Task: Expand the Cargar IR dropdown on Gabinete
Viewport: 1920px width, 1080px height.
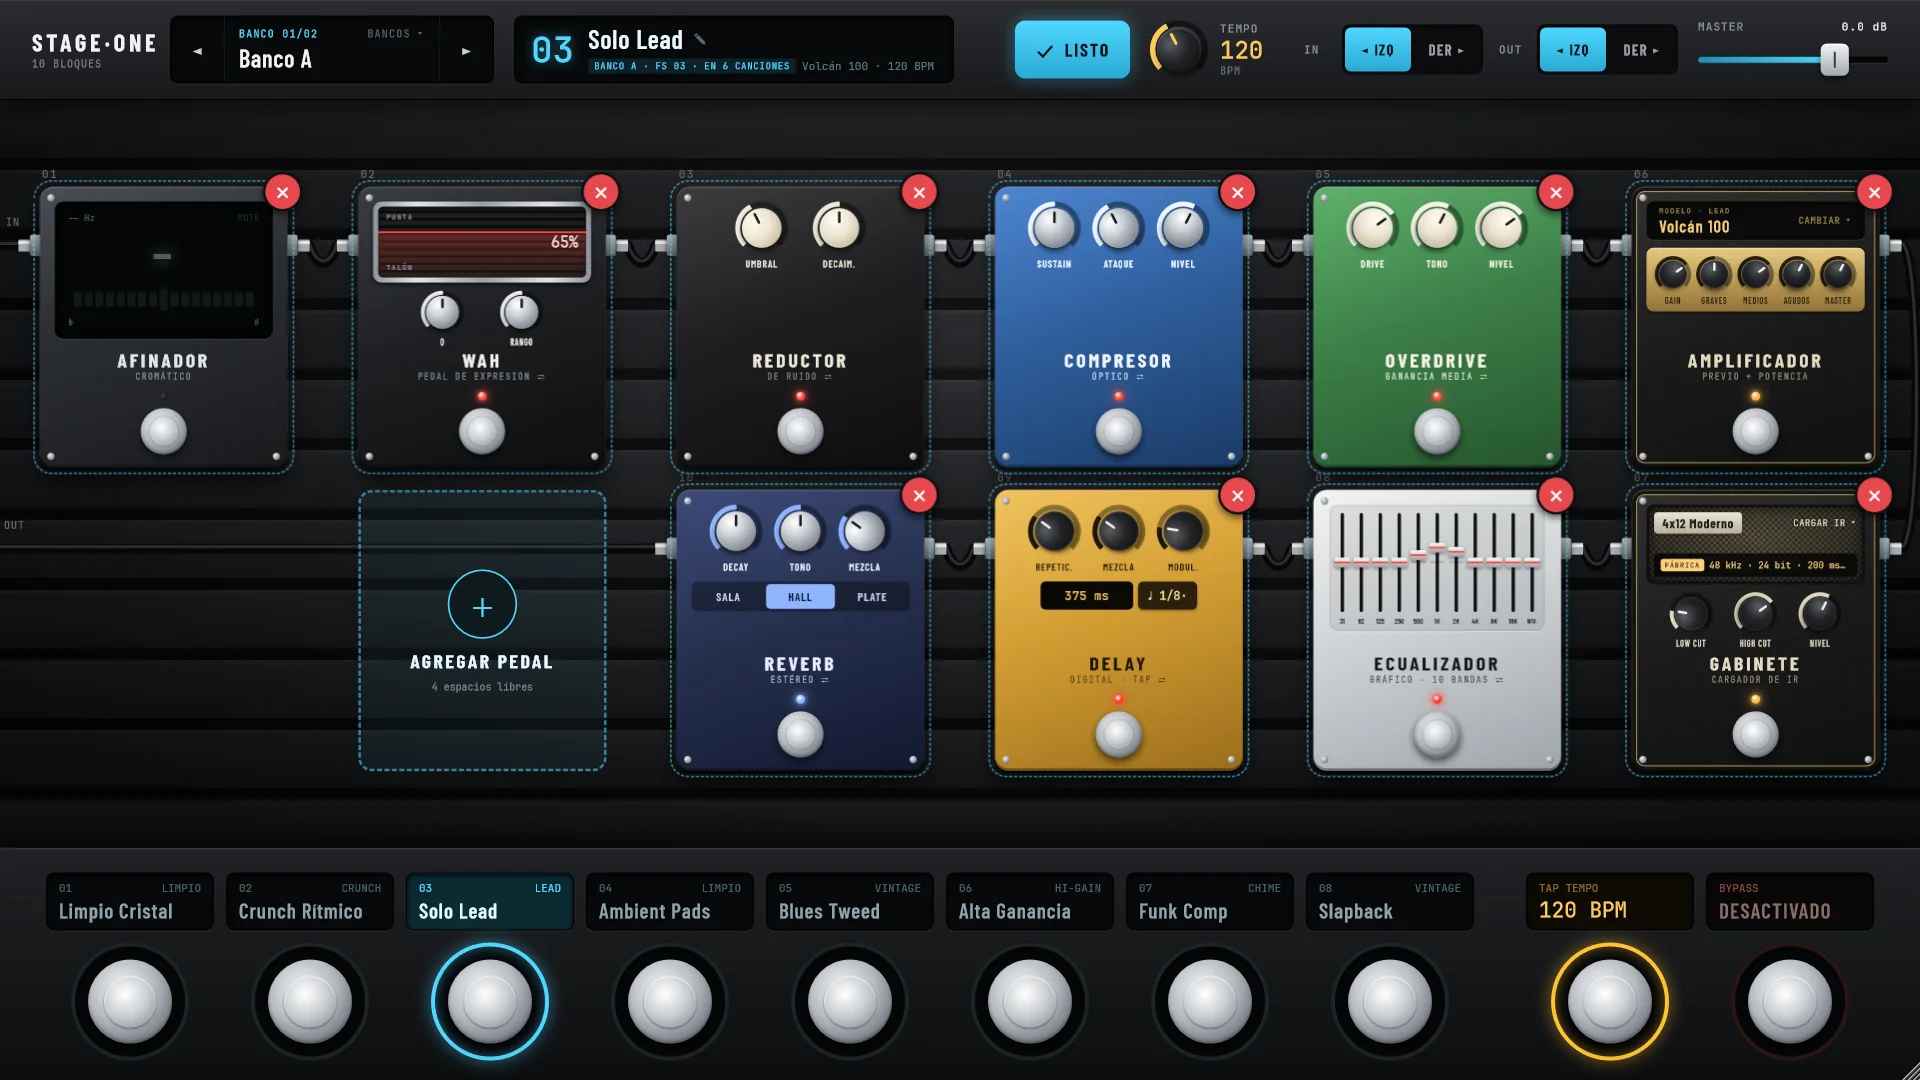Action: pyautogui.click(x=1823, y=523)
